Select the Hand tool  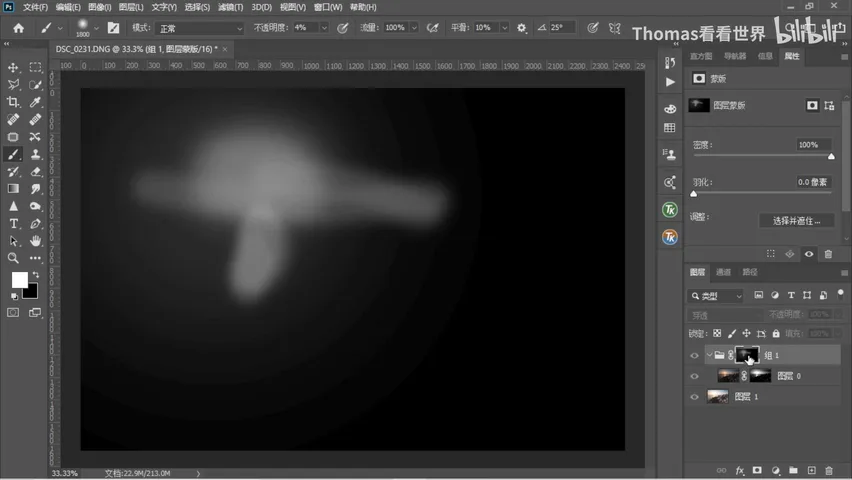coord(35,241)
